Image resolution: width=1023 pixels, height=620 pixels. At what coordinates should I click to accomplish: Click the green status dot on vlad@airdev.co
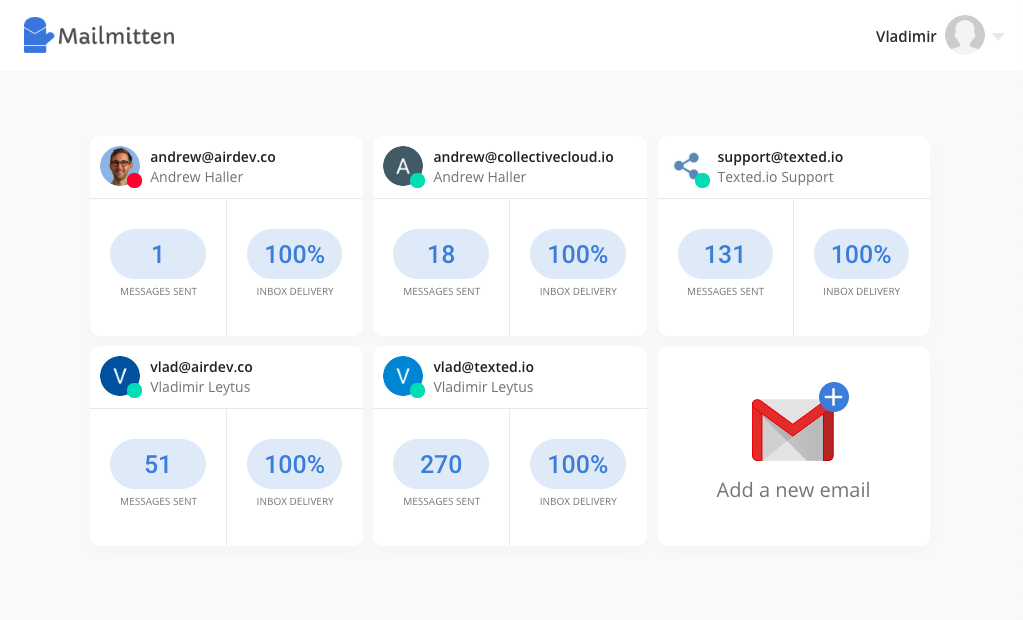click(x=134, y=391)
